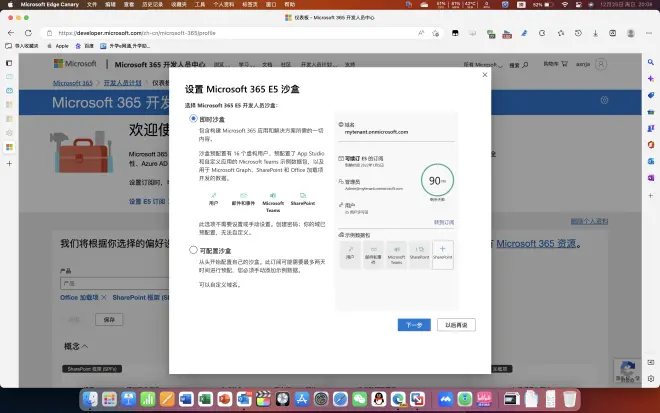The width and height of the screenshot is (660, 413).
Task: Click the 删除个人资料 link
Action: tap(589, 221)
